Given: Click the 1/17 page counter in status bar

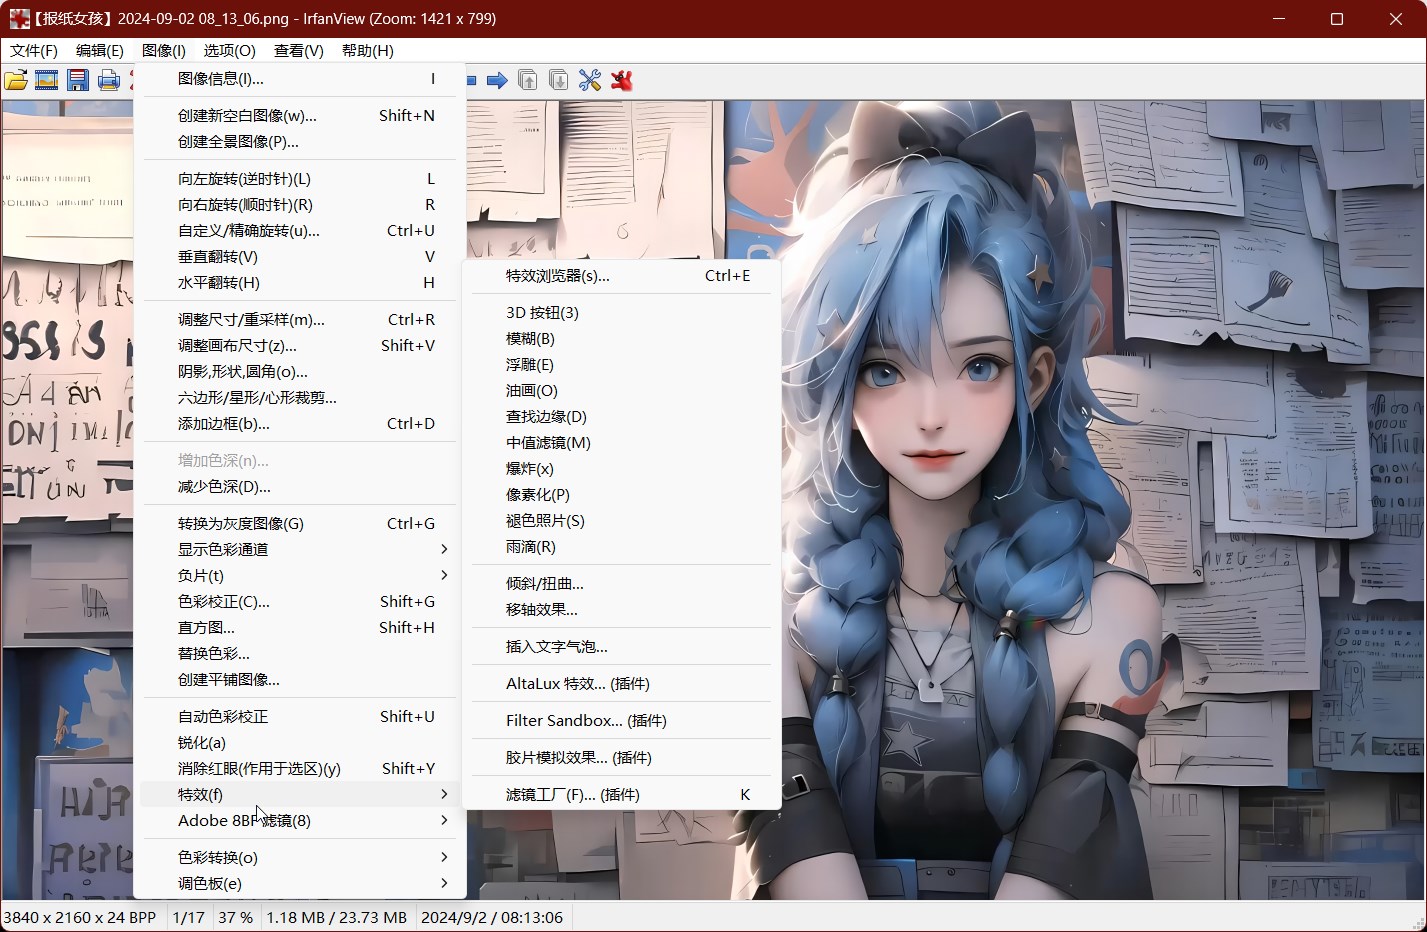Looking at the screenshot, I should (x=189, y=916).
